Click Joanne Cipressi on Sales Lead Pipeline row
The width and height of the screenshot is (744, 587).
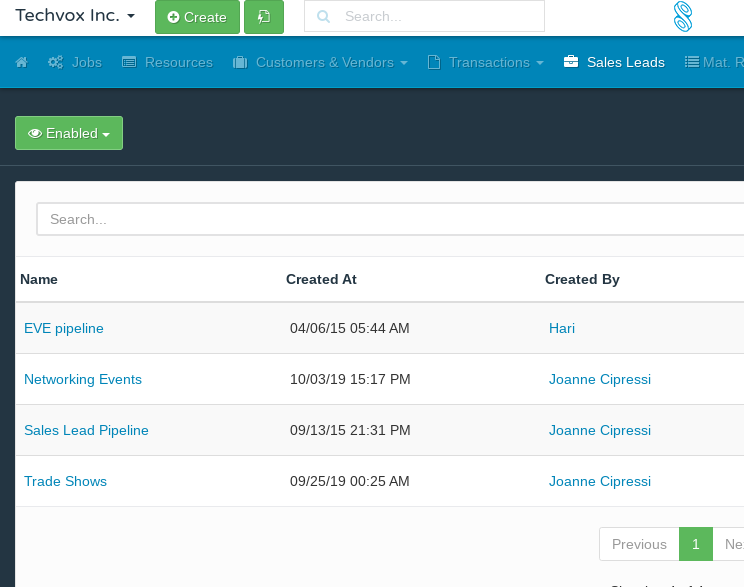599,430
